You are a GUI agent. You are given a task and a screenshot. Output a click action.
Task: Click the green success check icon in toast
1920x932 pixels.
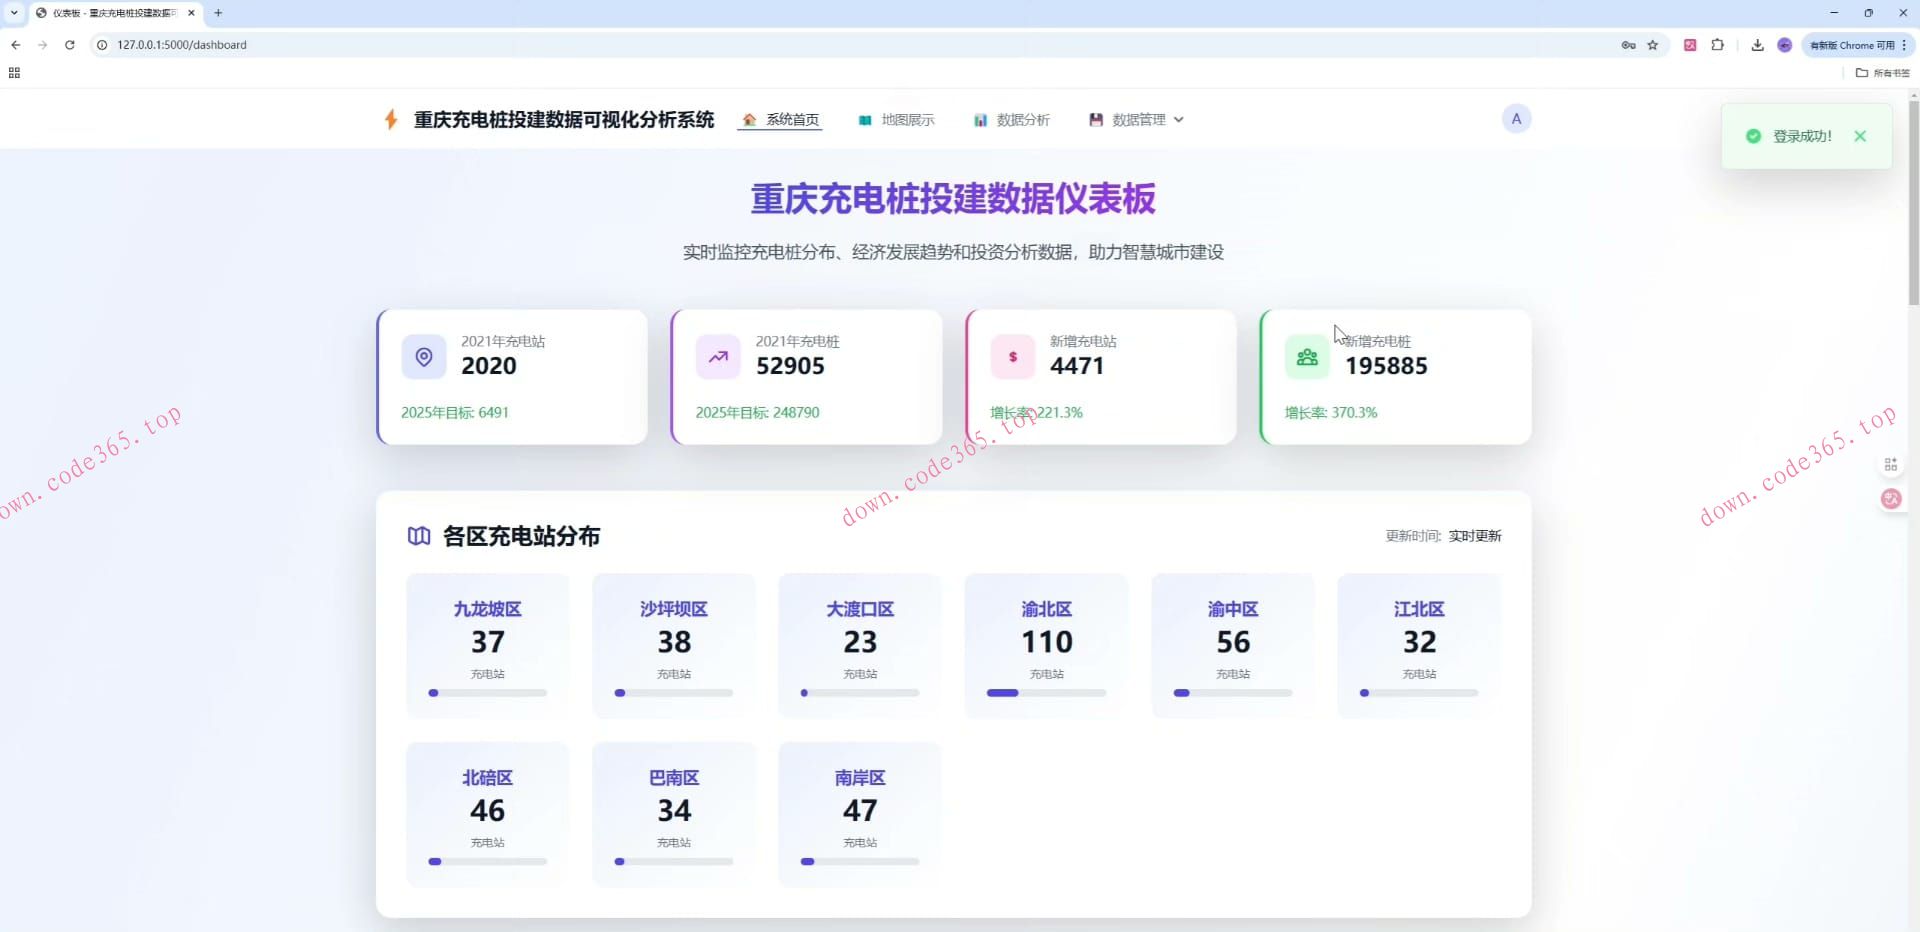click(1753, 136)
